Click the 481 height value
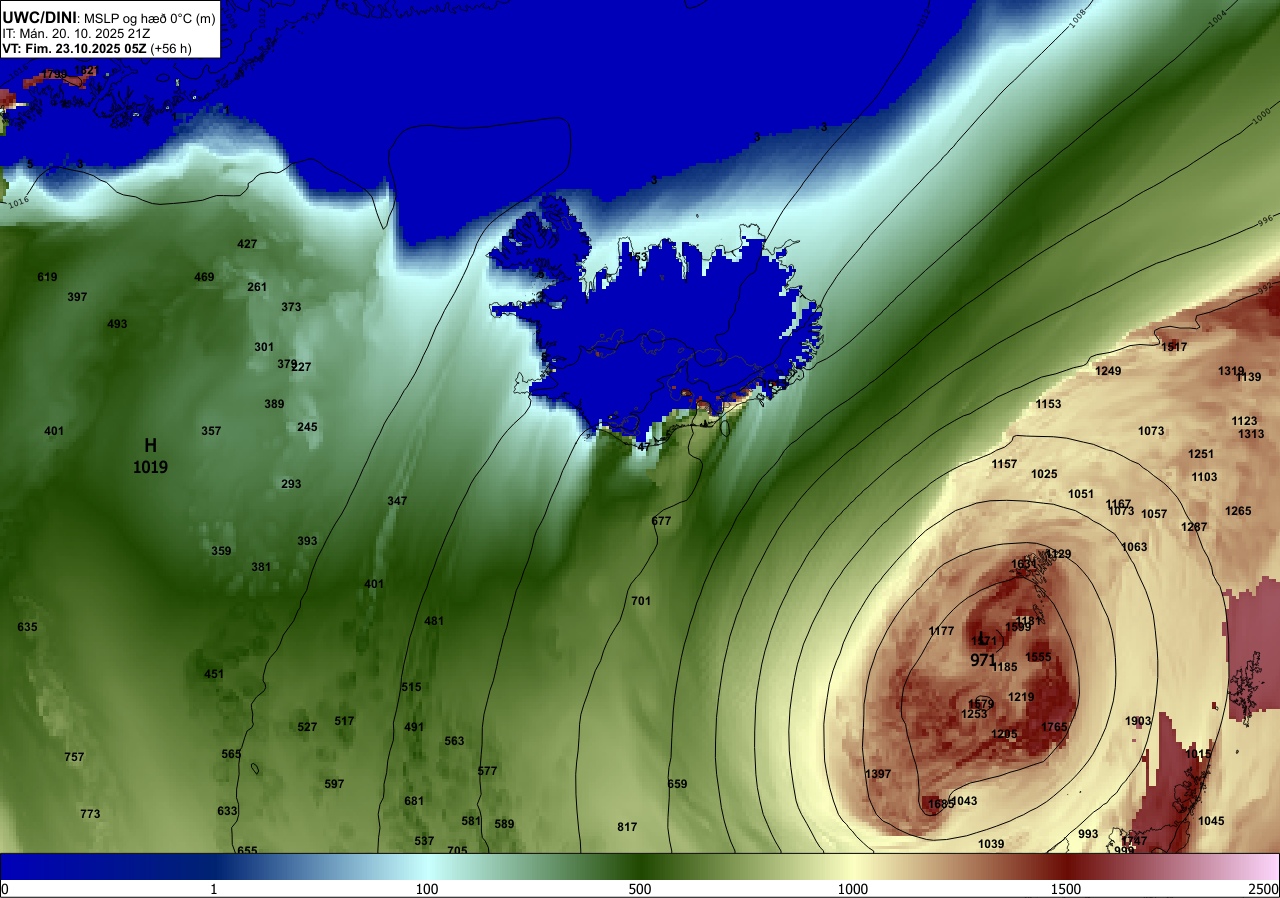 click(434, 621)
